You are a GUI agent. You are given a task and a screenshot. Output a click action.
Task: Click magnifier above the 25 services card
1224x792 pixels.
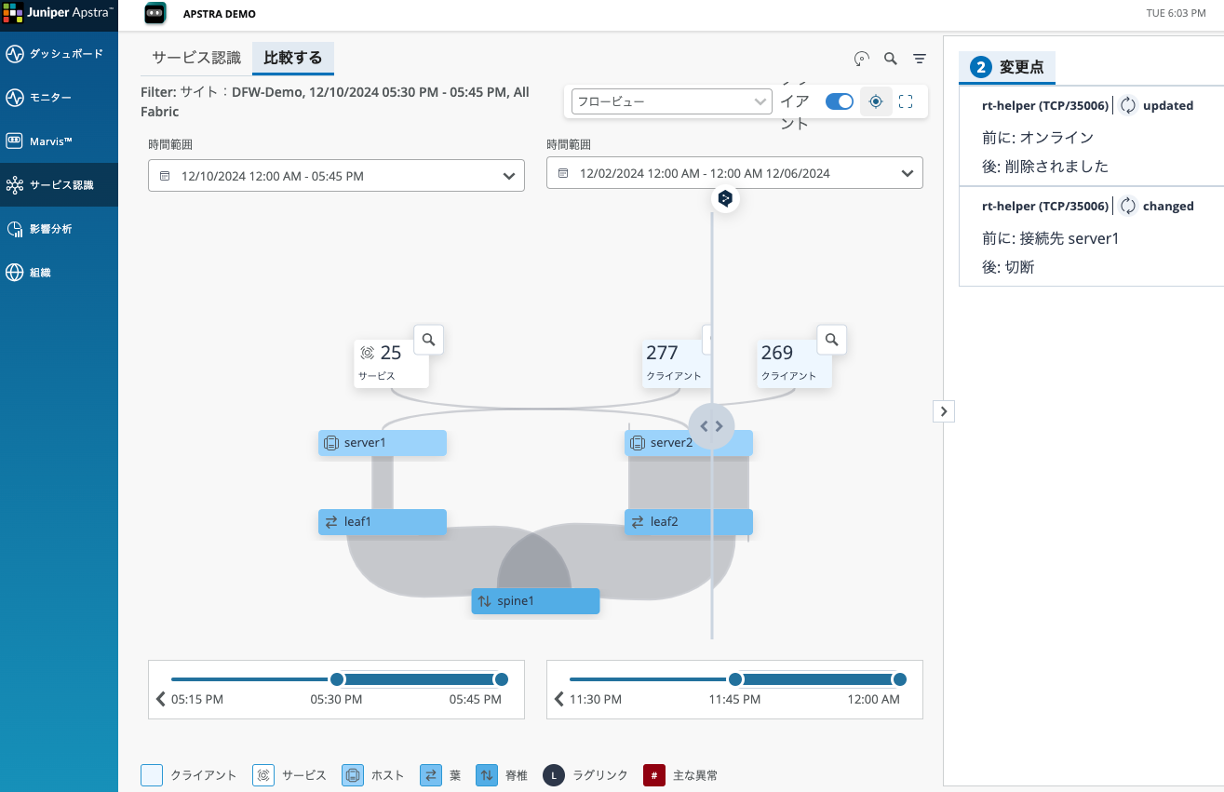pos(429,340)
